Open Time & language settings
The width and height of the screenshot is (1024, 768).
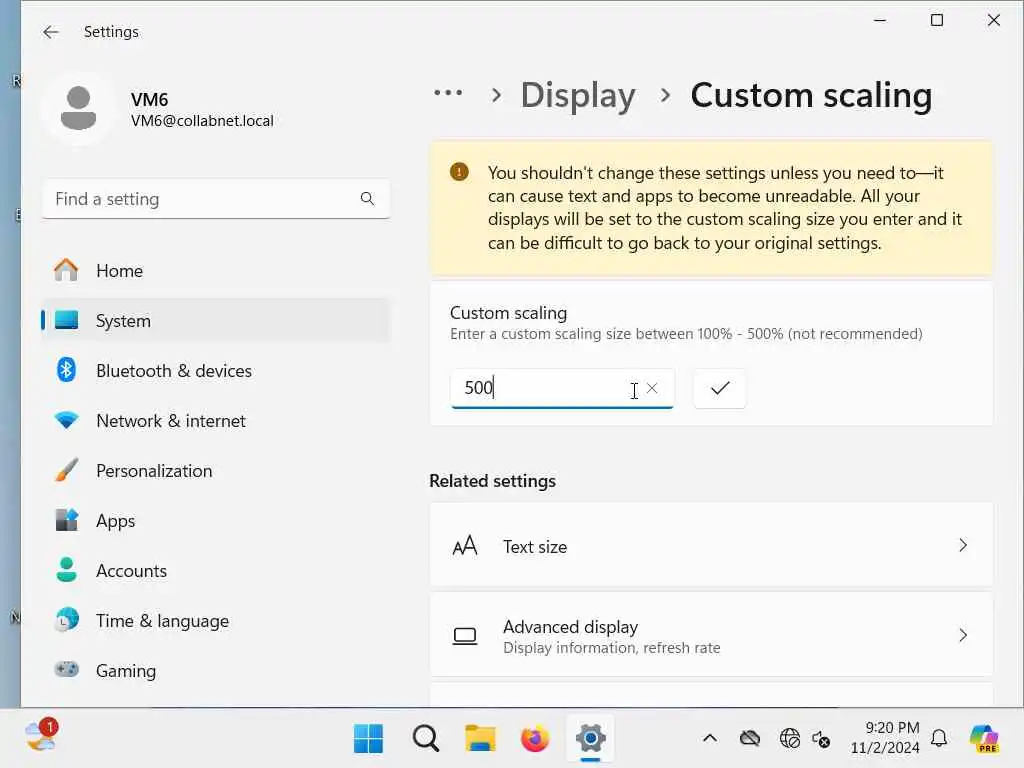coord(162,621)
